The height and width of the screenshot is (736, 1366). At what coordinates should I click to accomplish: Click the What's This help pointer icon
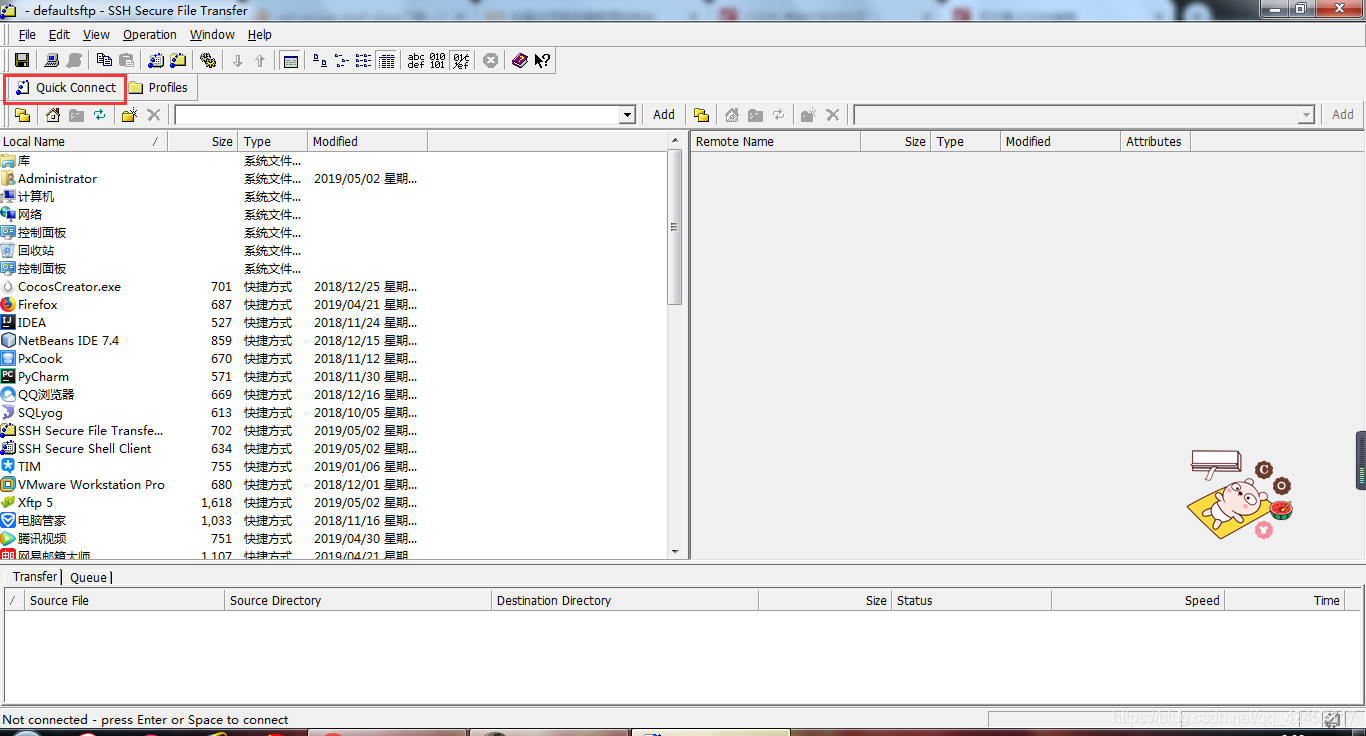pos(542,61)
